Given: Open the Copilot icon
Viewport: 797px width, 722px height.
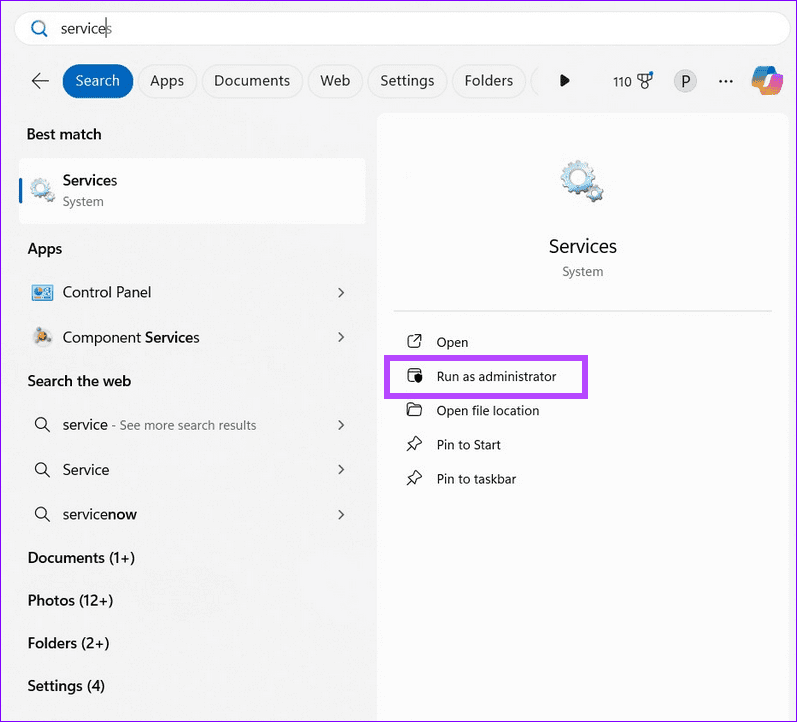Looking at the screenshot, I should 768,81.
